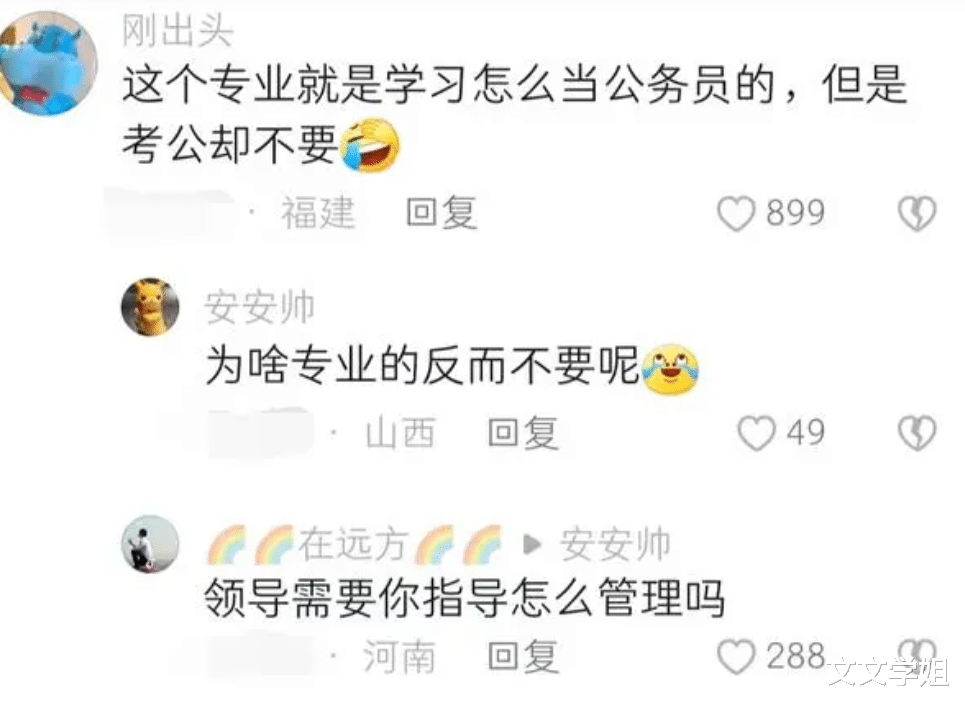Open username 刚出头 profile
This screenshot has width=965, height=707.
pyautogui.click(x=177, y=30)
